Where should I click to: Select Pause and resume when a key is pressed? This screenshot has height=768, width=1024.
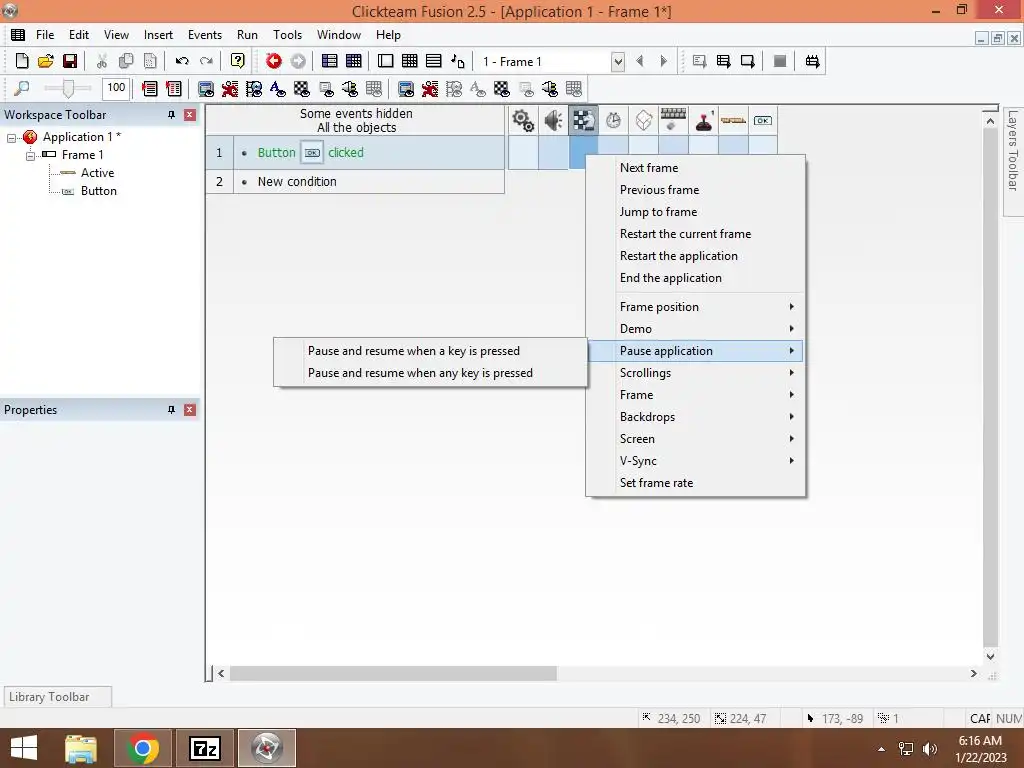coord(430,351)
